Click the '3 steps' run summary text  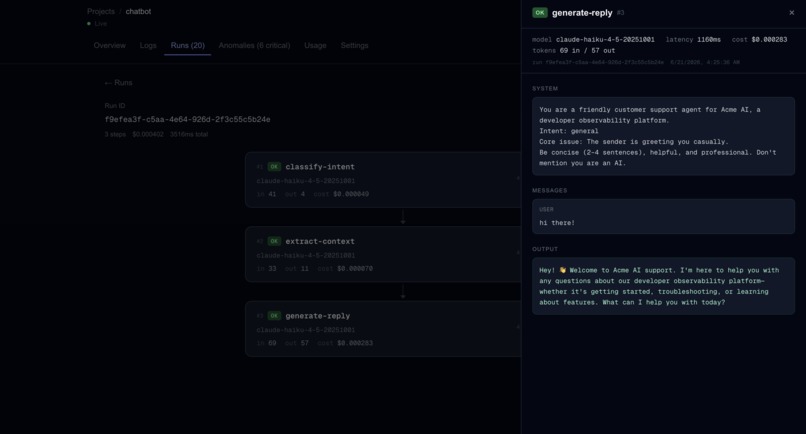pos(115,134)
